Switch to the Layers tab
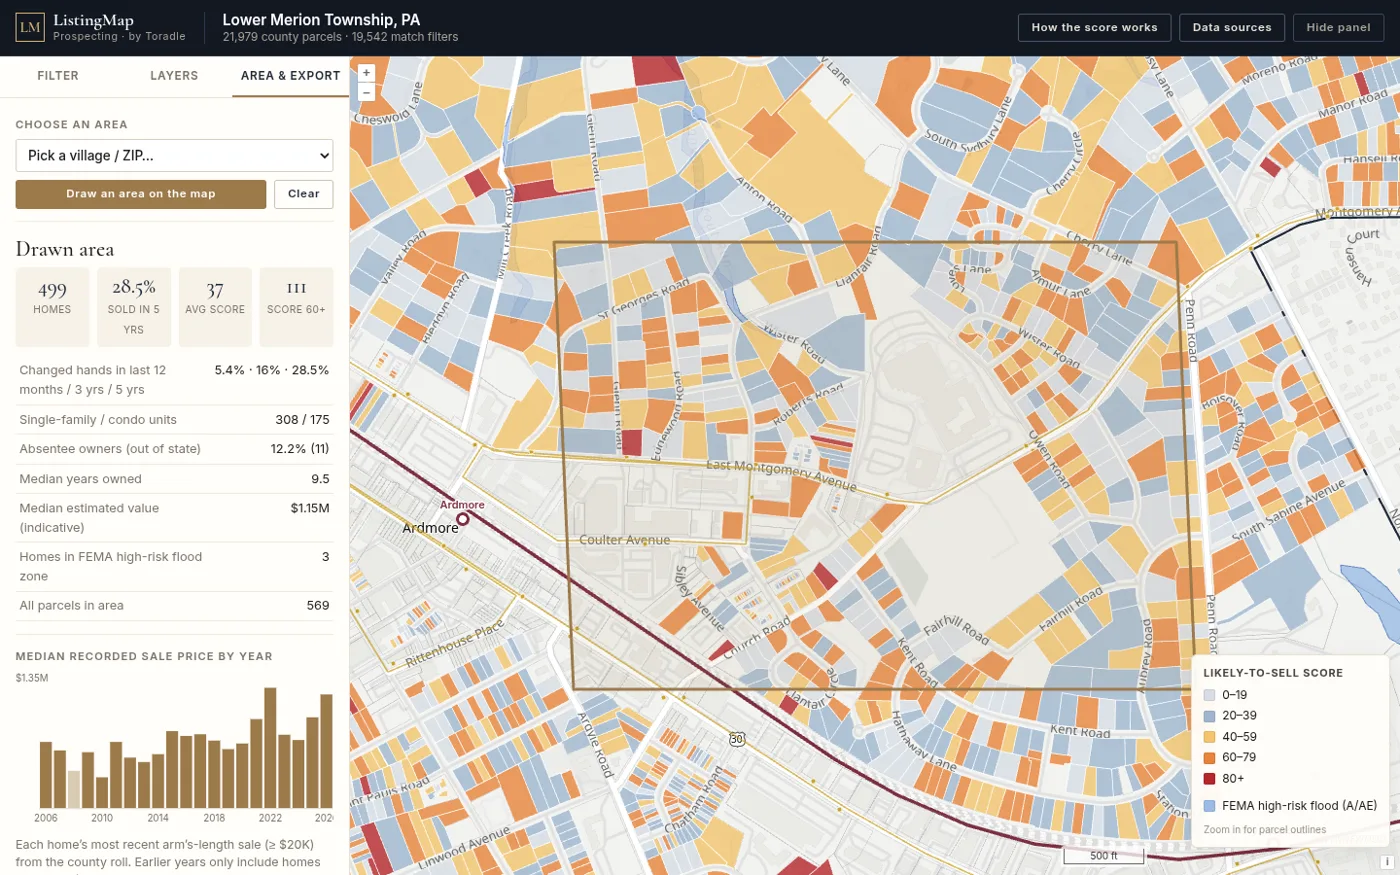This screenshot has width=1400, height=875. pos(174,76)
